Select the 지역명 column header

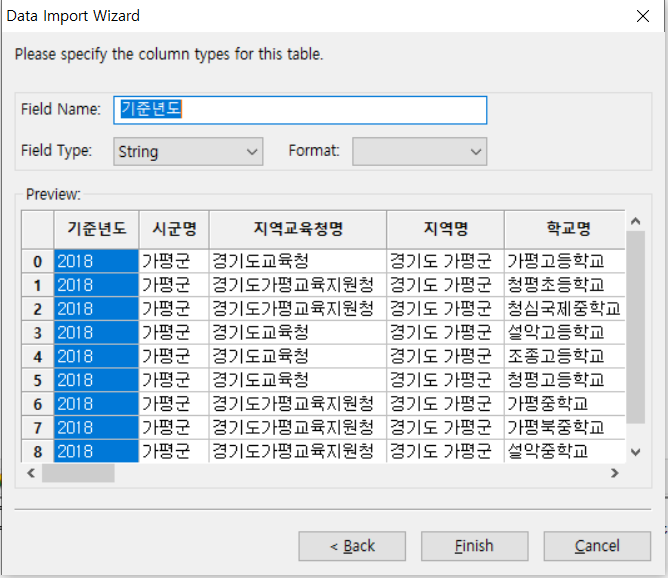[x=445, y=229]
